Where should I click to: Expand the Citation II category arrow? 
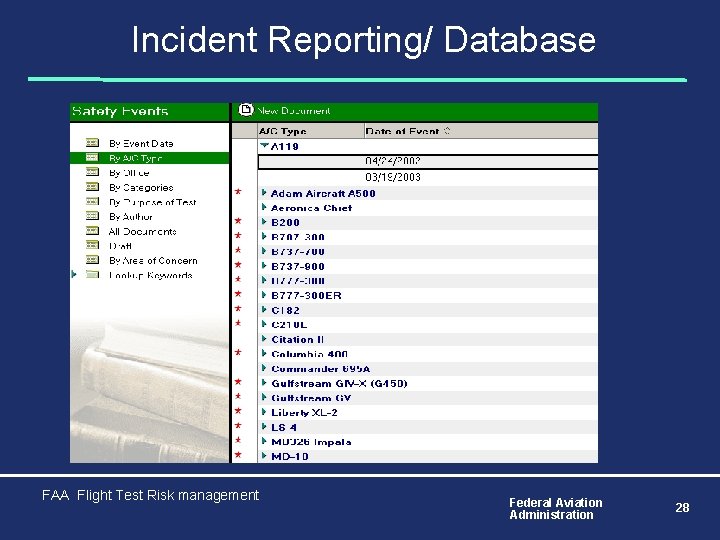point(264,339)
